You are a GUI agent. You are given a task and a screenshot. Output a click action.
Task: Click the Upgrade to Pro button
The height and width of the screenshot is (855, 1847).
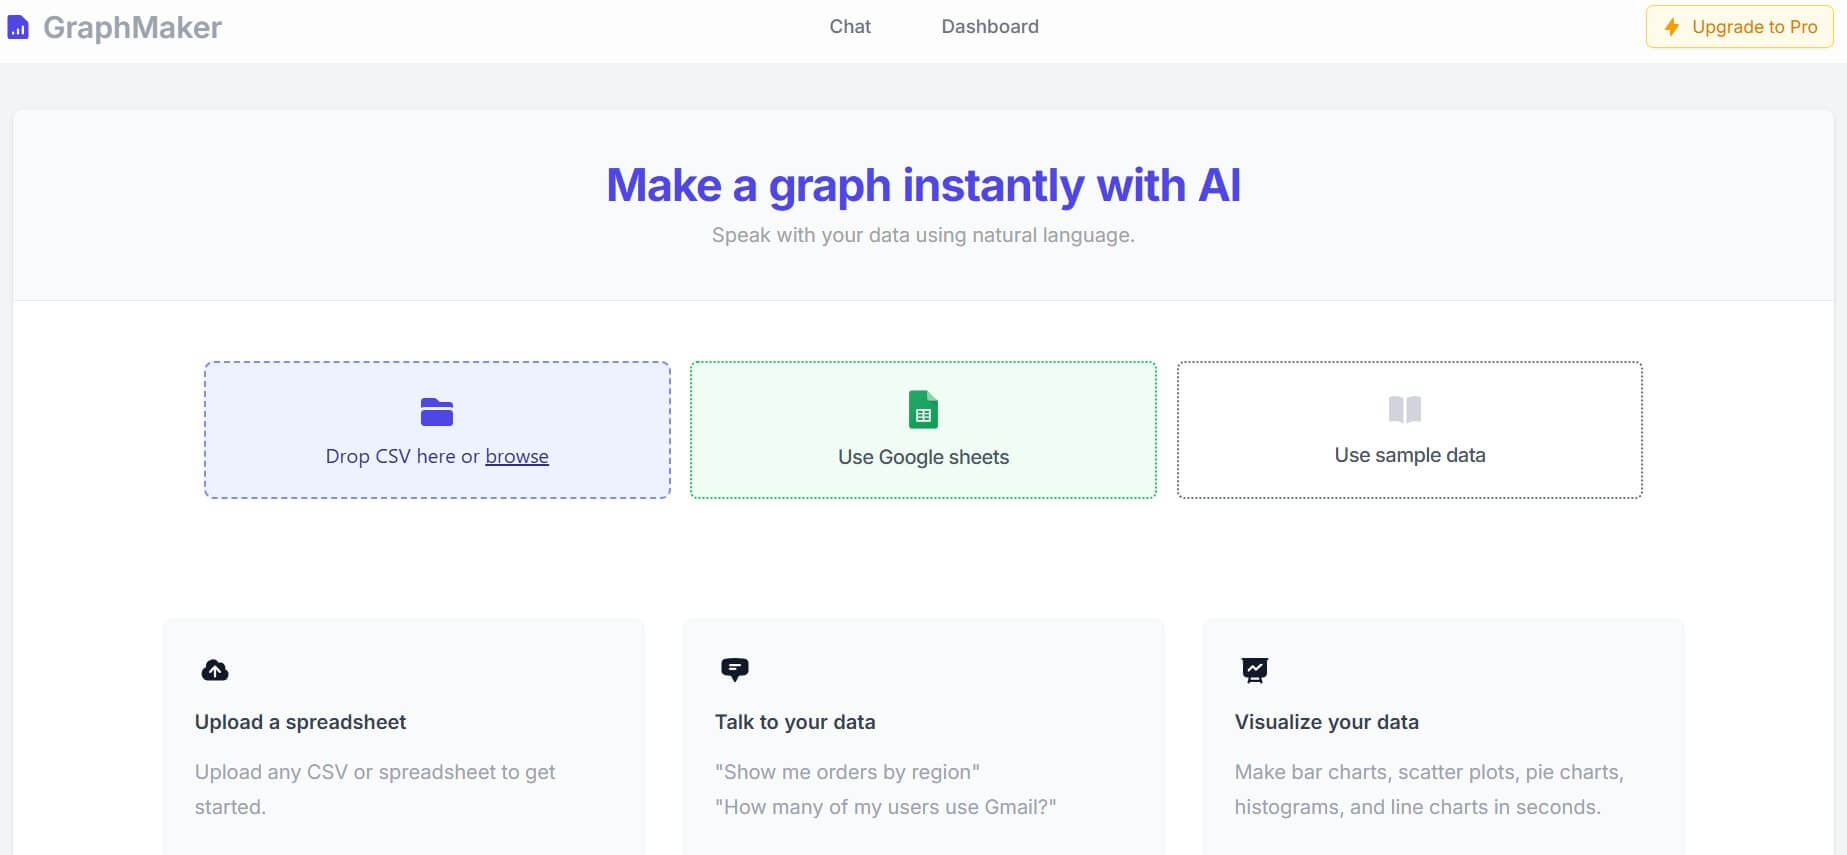click(1739, 27)
